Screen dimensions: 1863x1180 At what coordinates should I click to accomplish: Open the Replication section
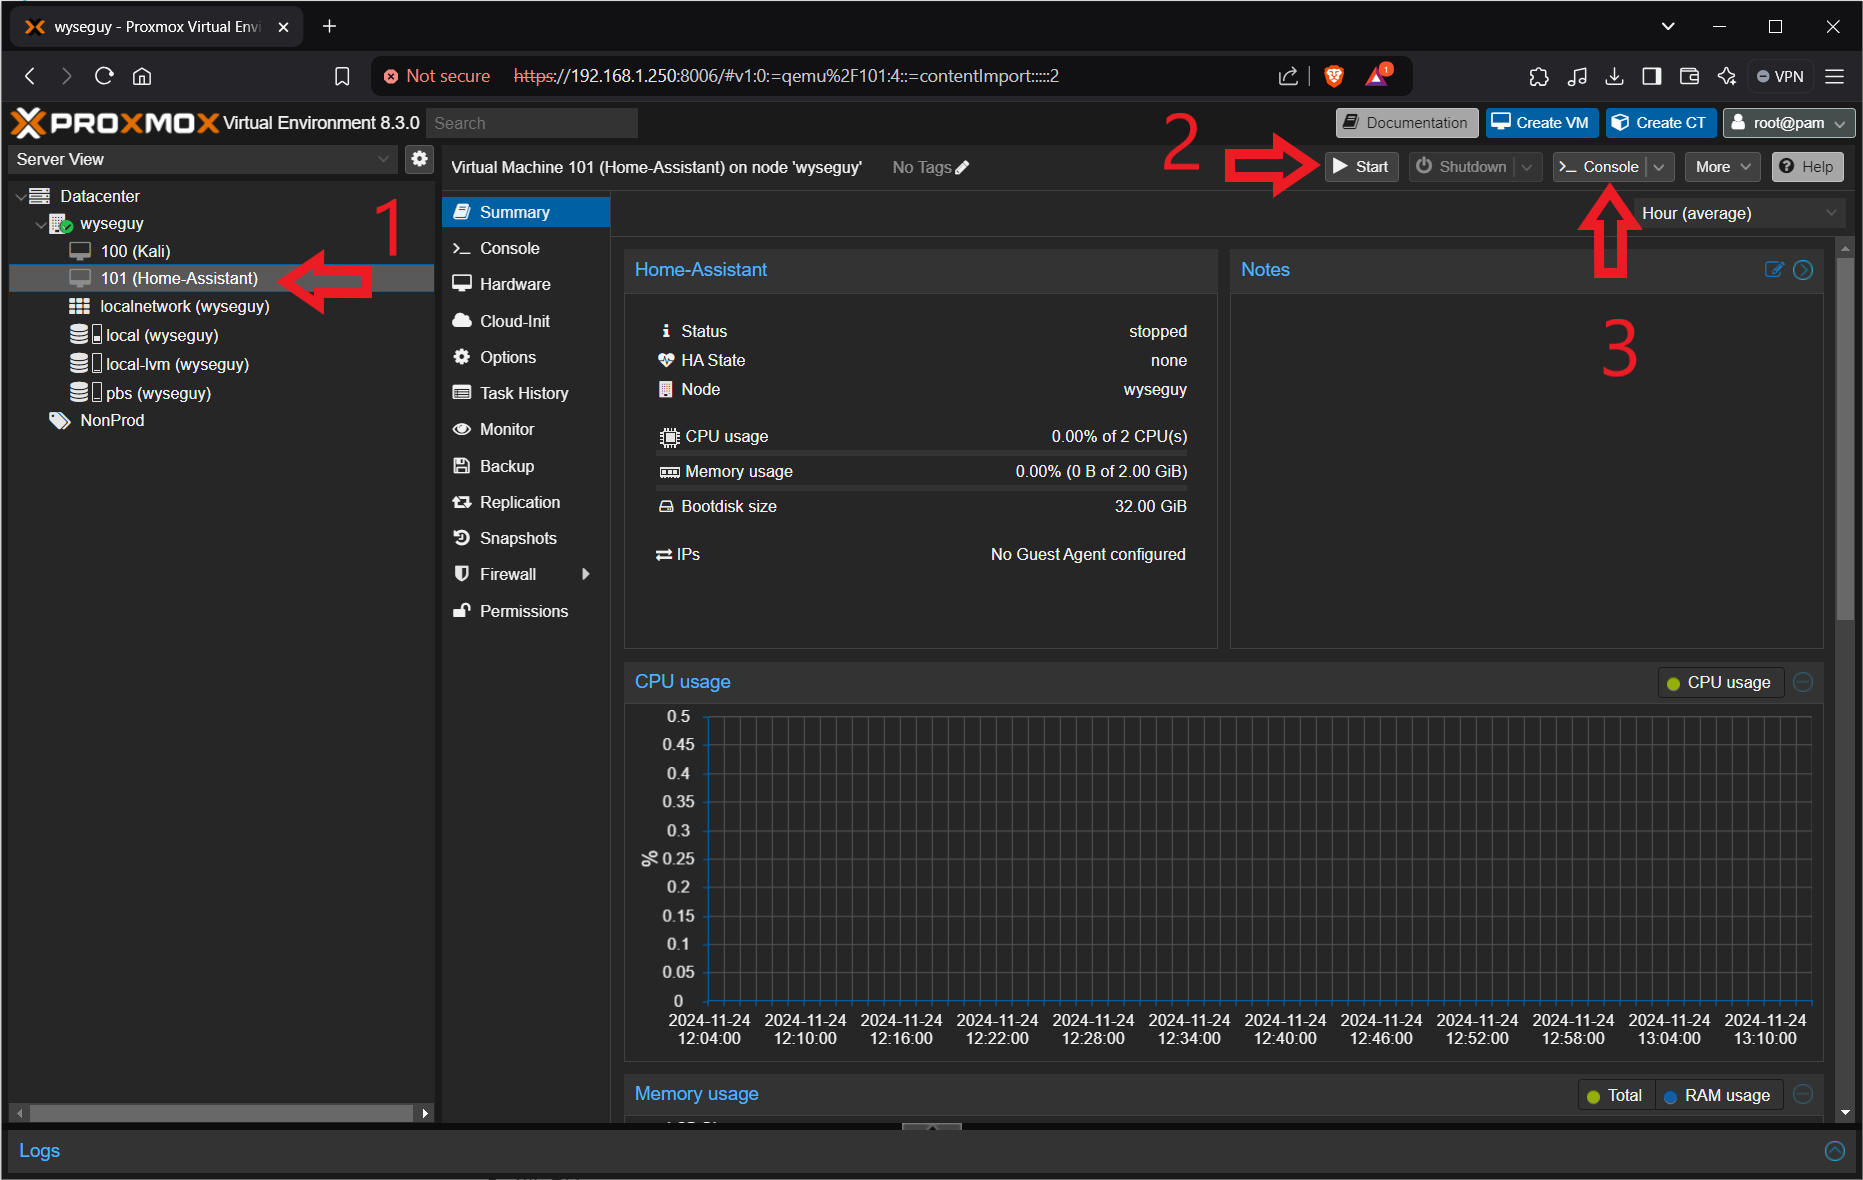[526, 502]
